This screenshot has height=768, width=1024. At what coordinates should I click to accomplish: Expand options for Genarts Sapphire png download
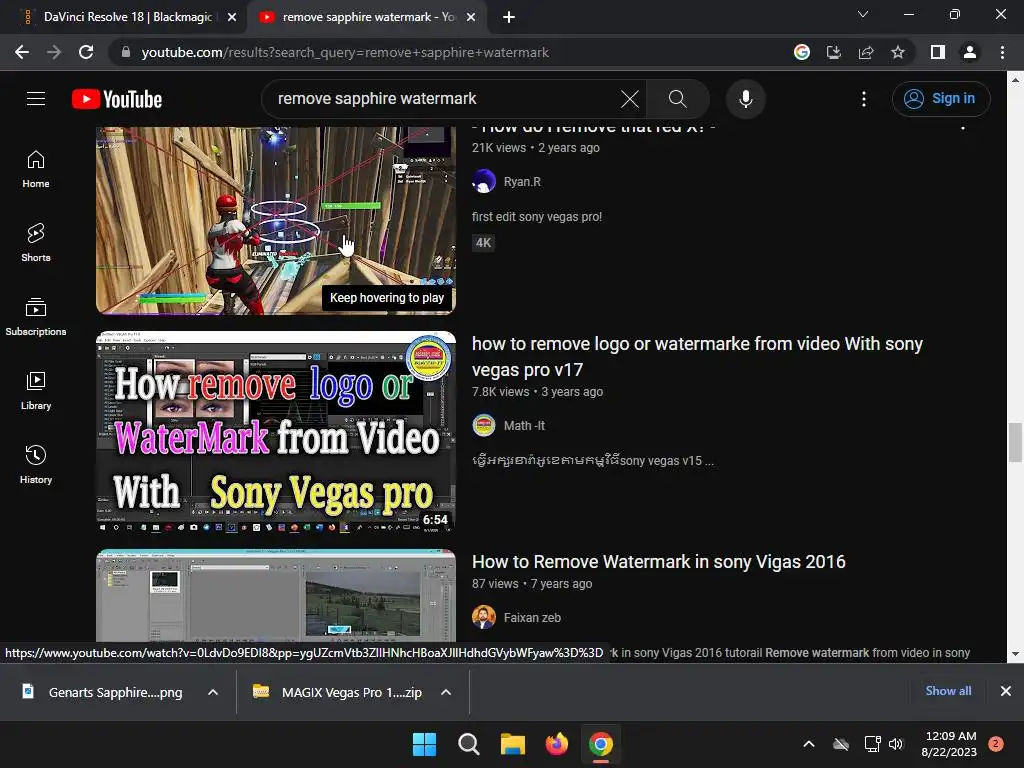pyautogui.click(x=213, y=692)
